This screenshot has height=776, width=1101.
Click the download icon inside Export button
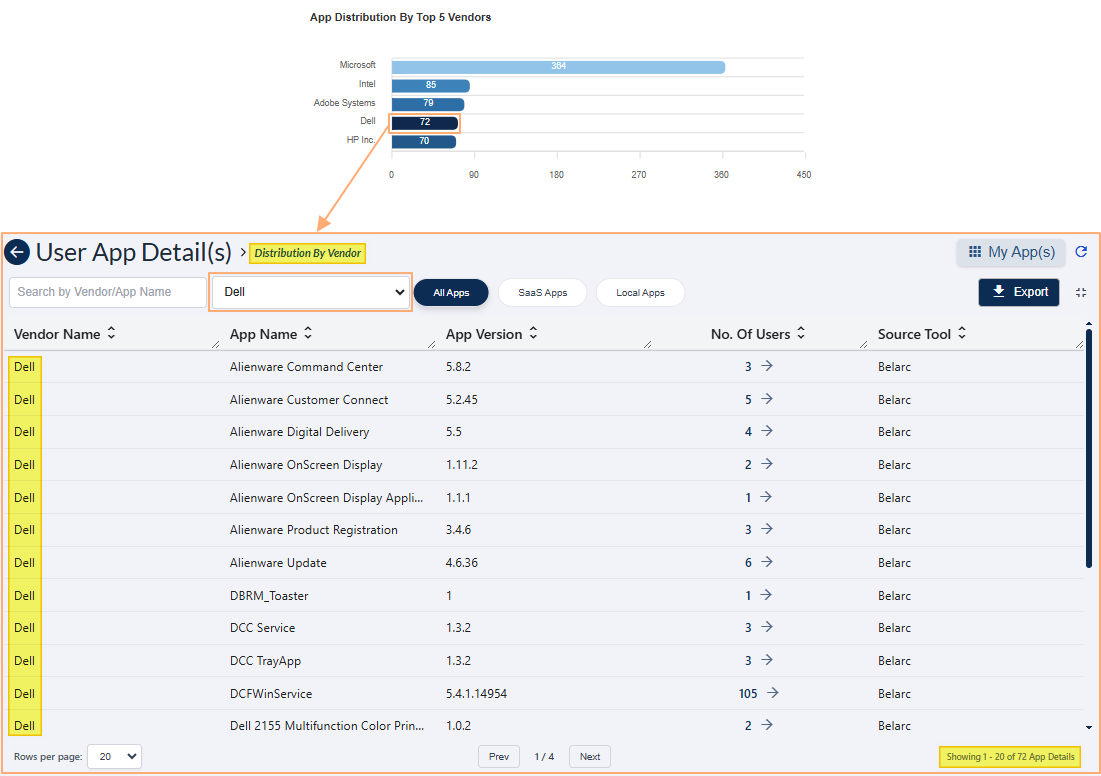998,292
